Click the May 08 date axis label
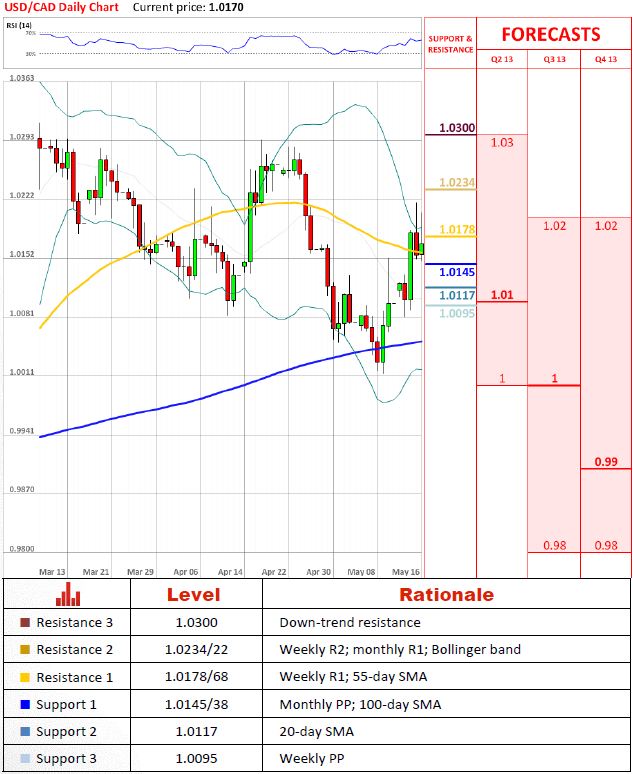Image resolution: width=633 pixels, height=774 pixels. (x=361, y=572)
